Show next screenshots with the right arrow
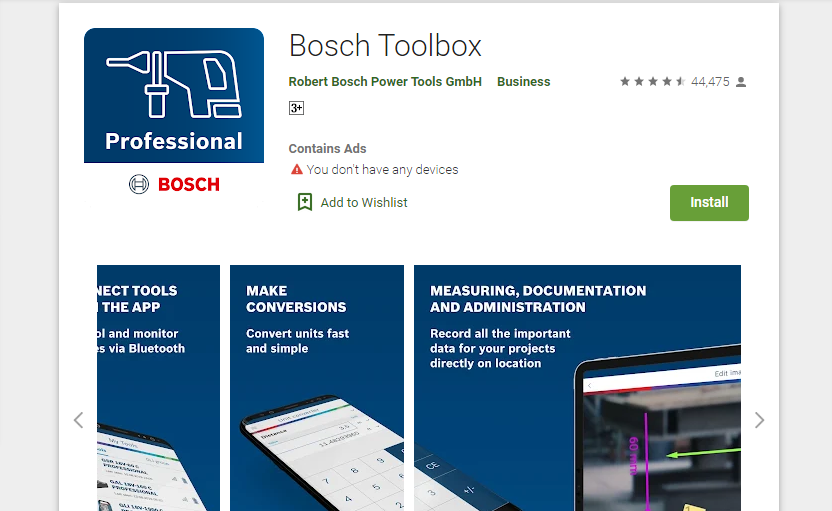832x511 pixels. pos(759,420)
